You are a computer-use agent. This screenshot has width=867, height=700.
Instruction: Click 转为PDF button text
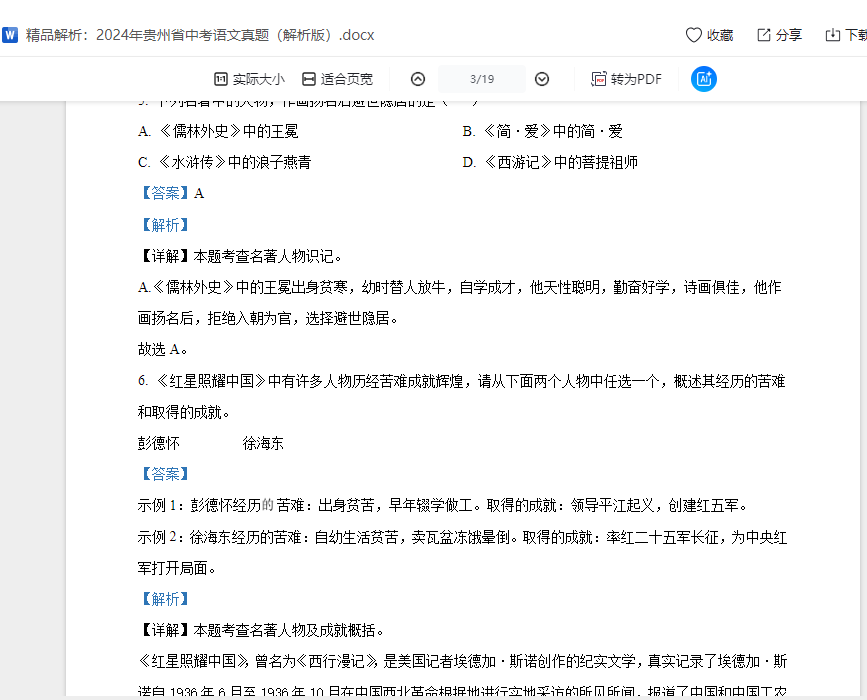(x=636, y=79)
